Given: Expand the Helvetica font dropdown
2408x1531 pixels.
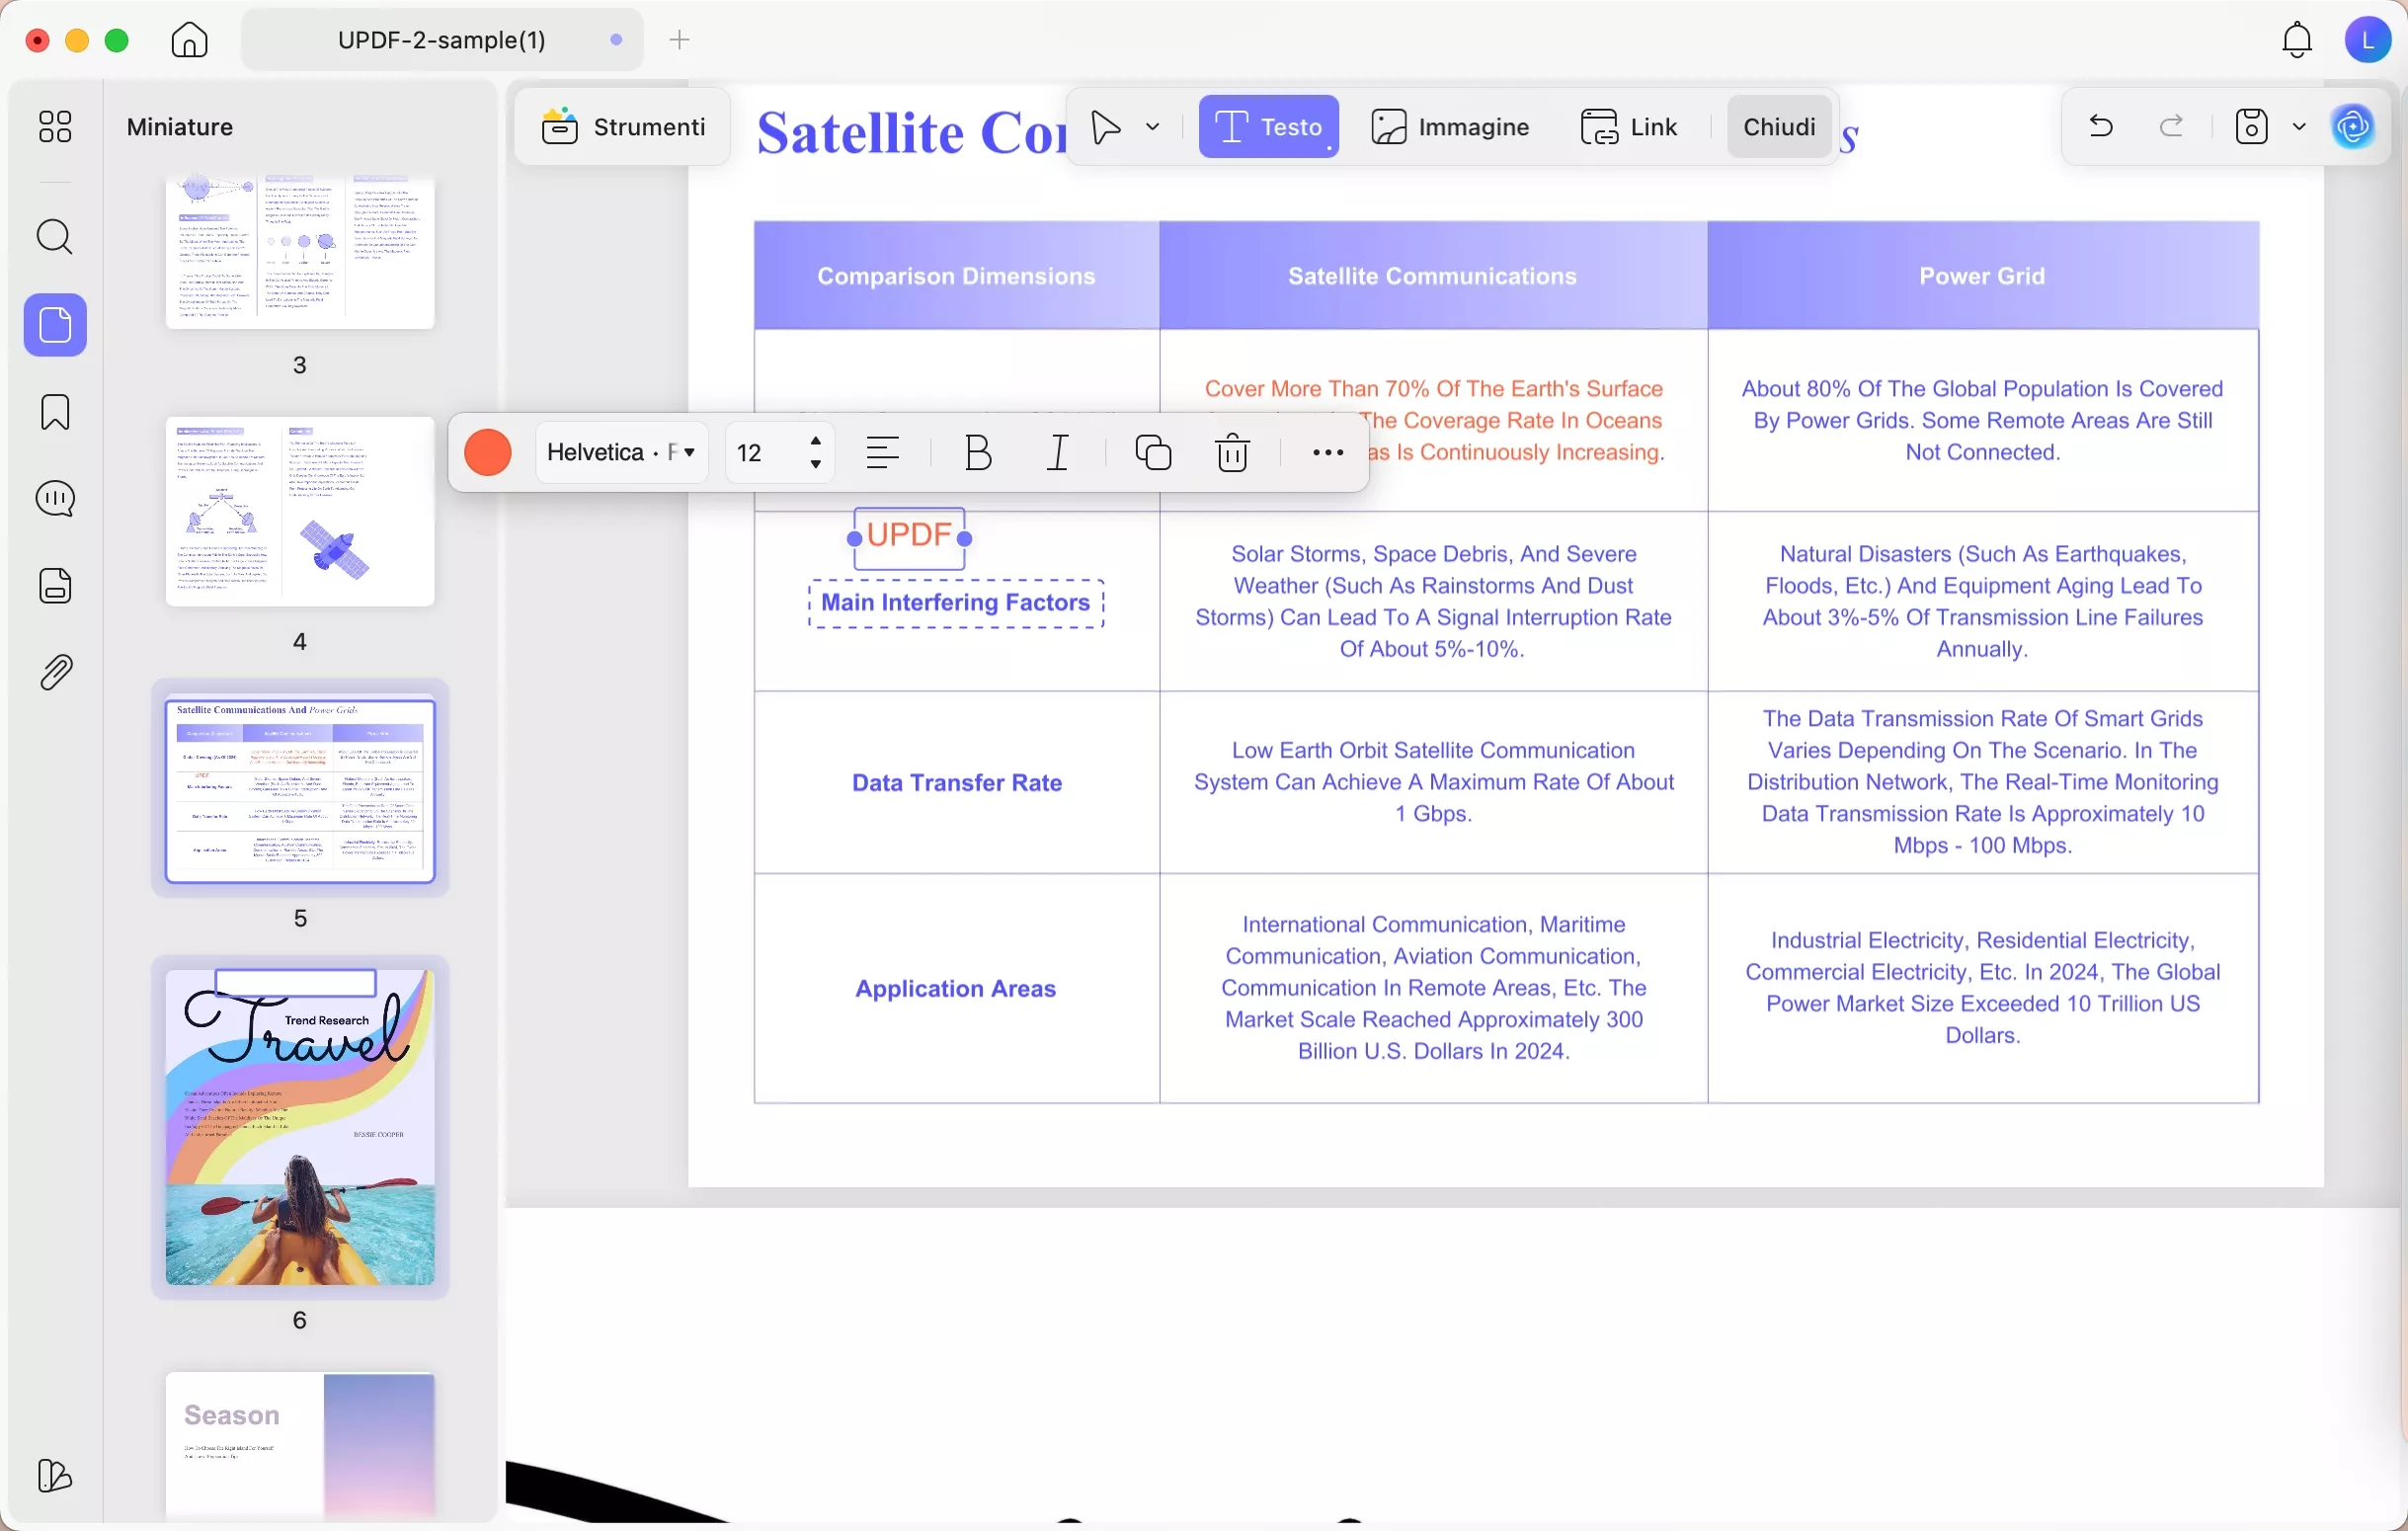Looking at the screenshot, I should (x=622, y=453).
